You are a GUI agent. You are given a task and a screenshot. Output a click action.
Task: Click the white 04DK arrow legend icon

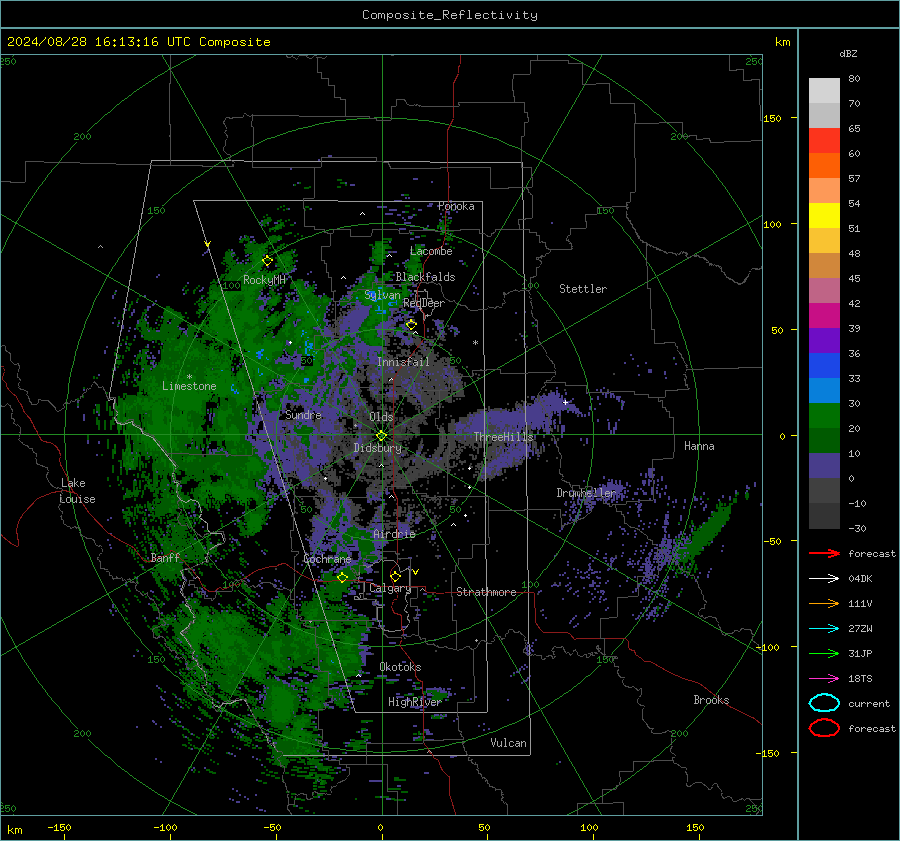(x=824, y=579)
